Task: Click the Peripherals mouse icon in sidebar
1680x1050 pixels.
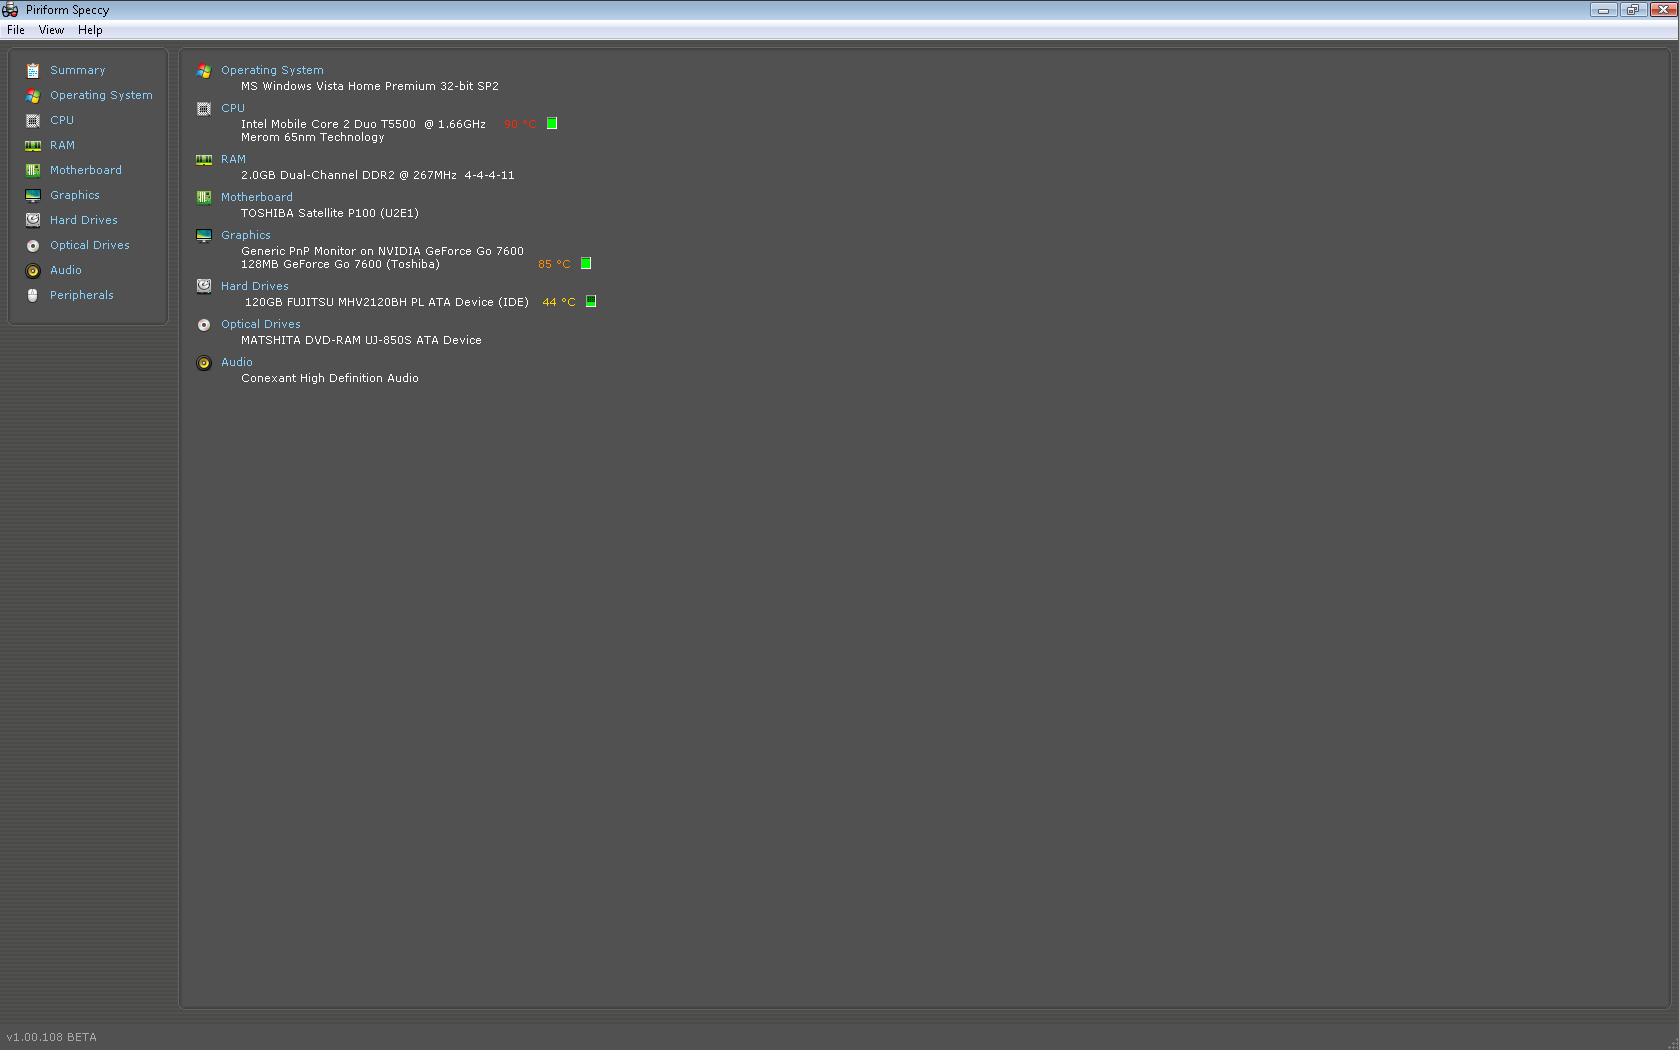Action: [x=33, y=295]
